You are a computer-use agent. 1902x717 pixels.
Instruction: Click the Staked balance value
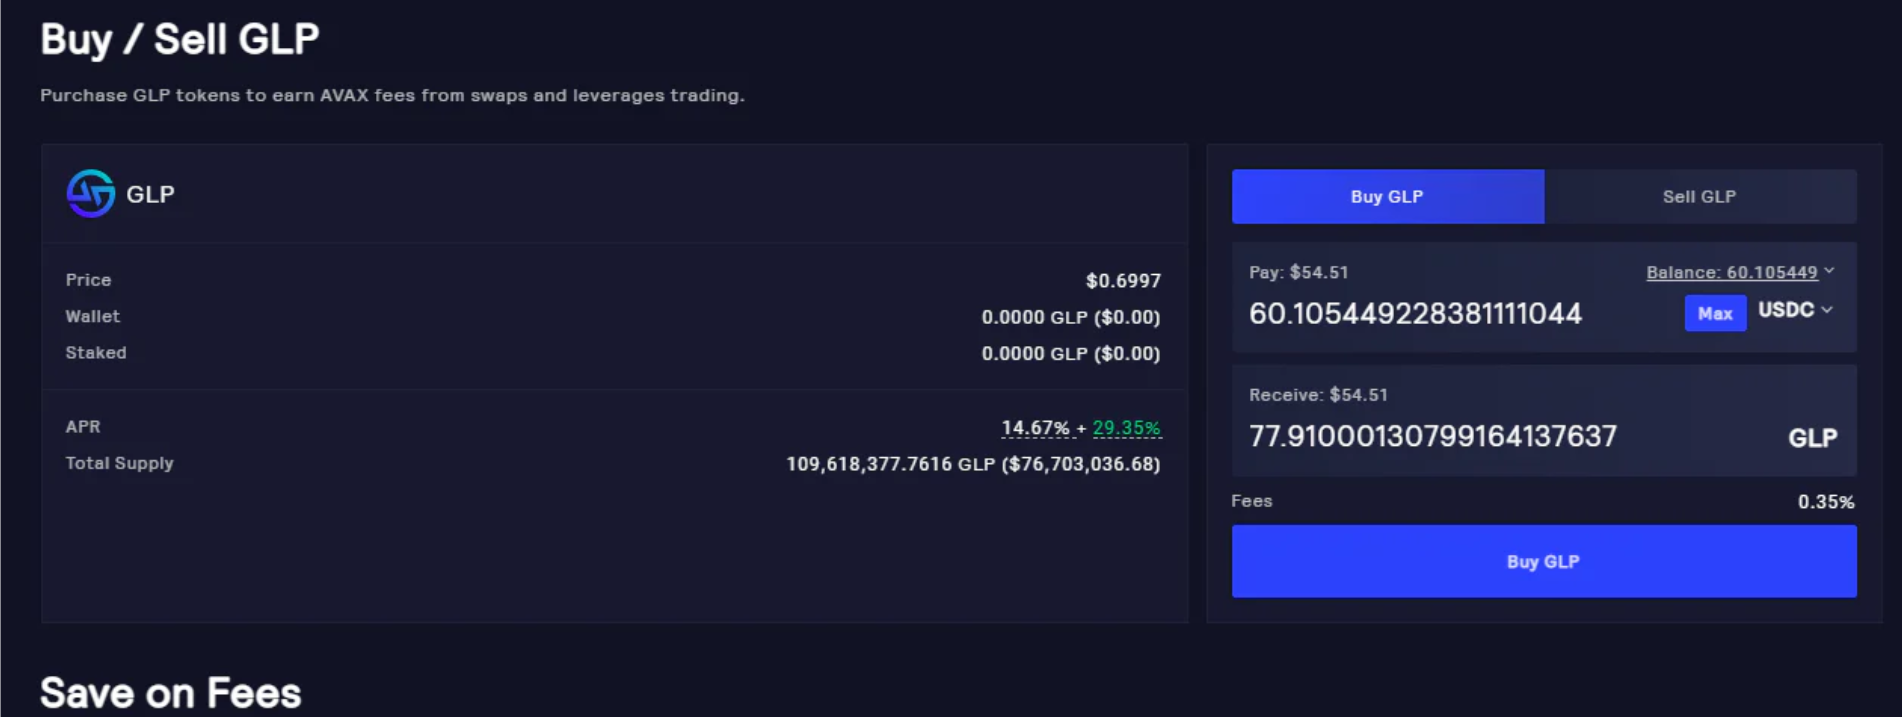pyautogui.click(x=1070, y=353)
